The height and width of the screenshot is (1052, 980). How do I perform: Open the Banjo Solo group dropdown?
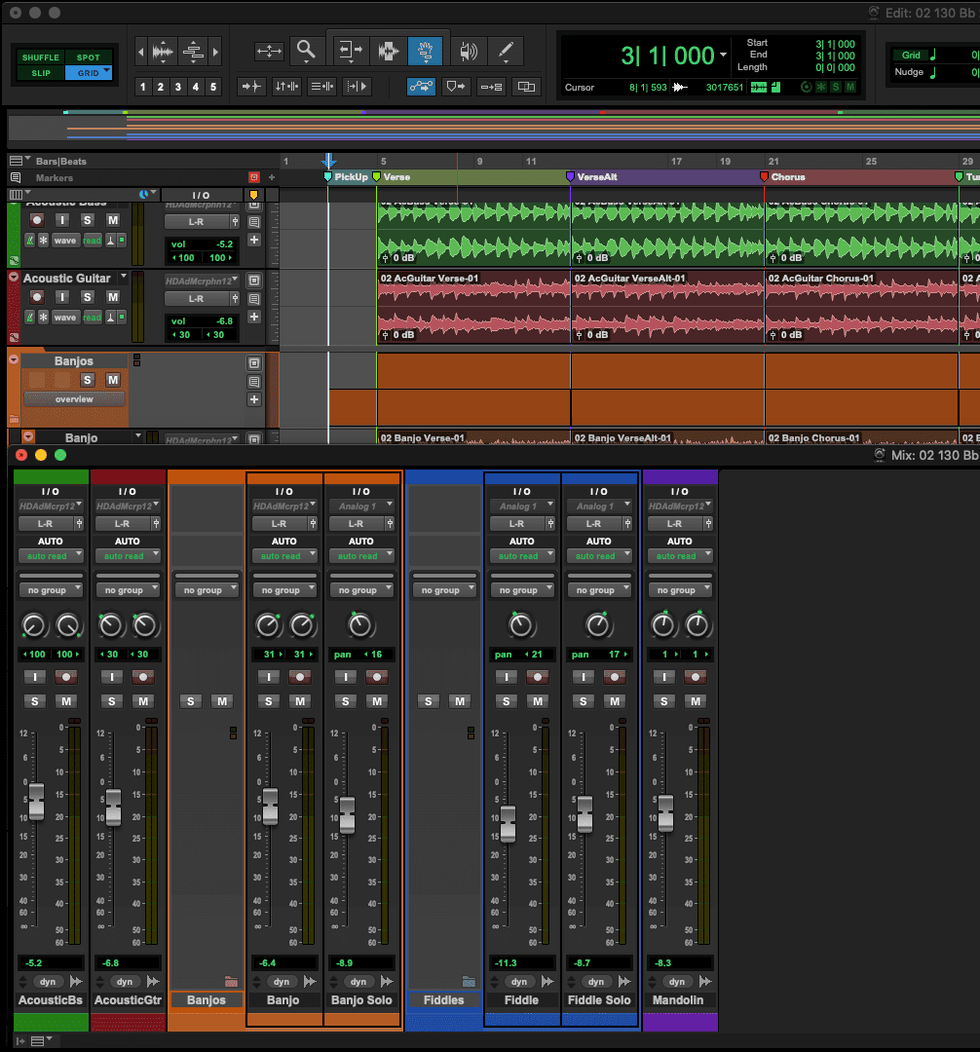361,590
